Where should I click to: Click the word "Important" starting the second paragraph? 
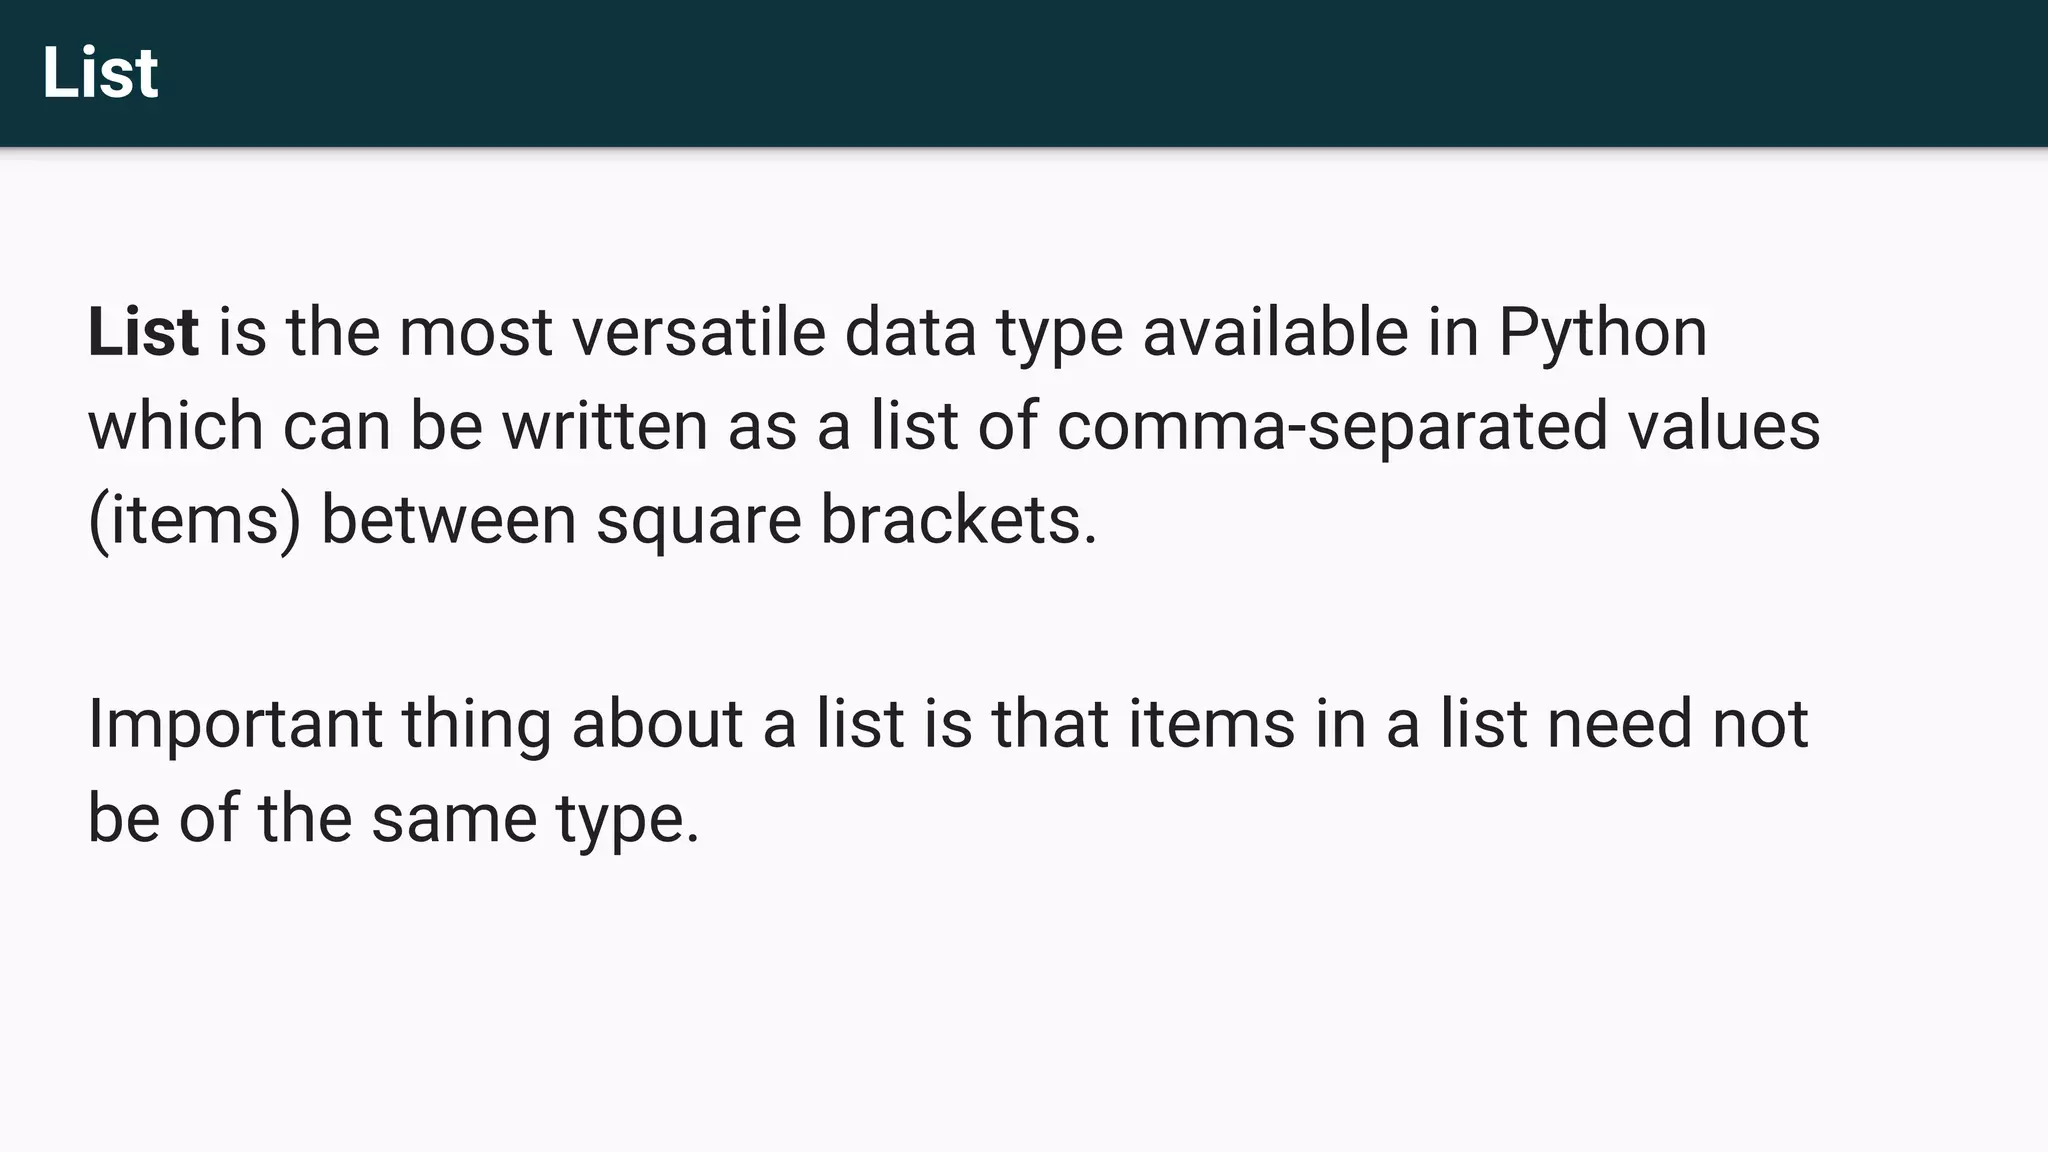(x=235, y=724)
